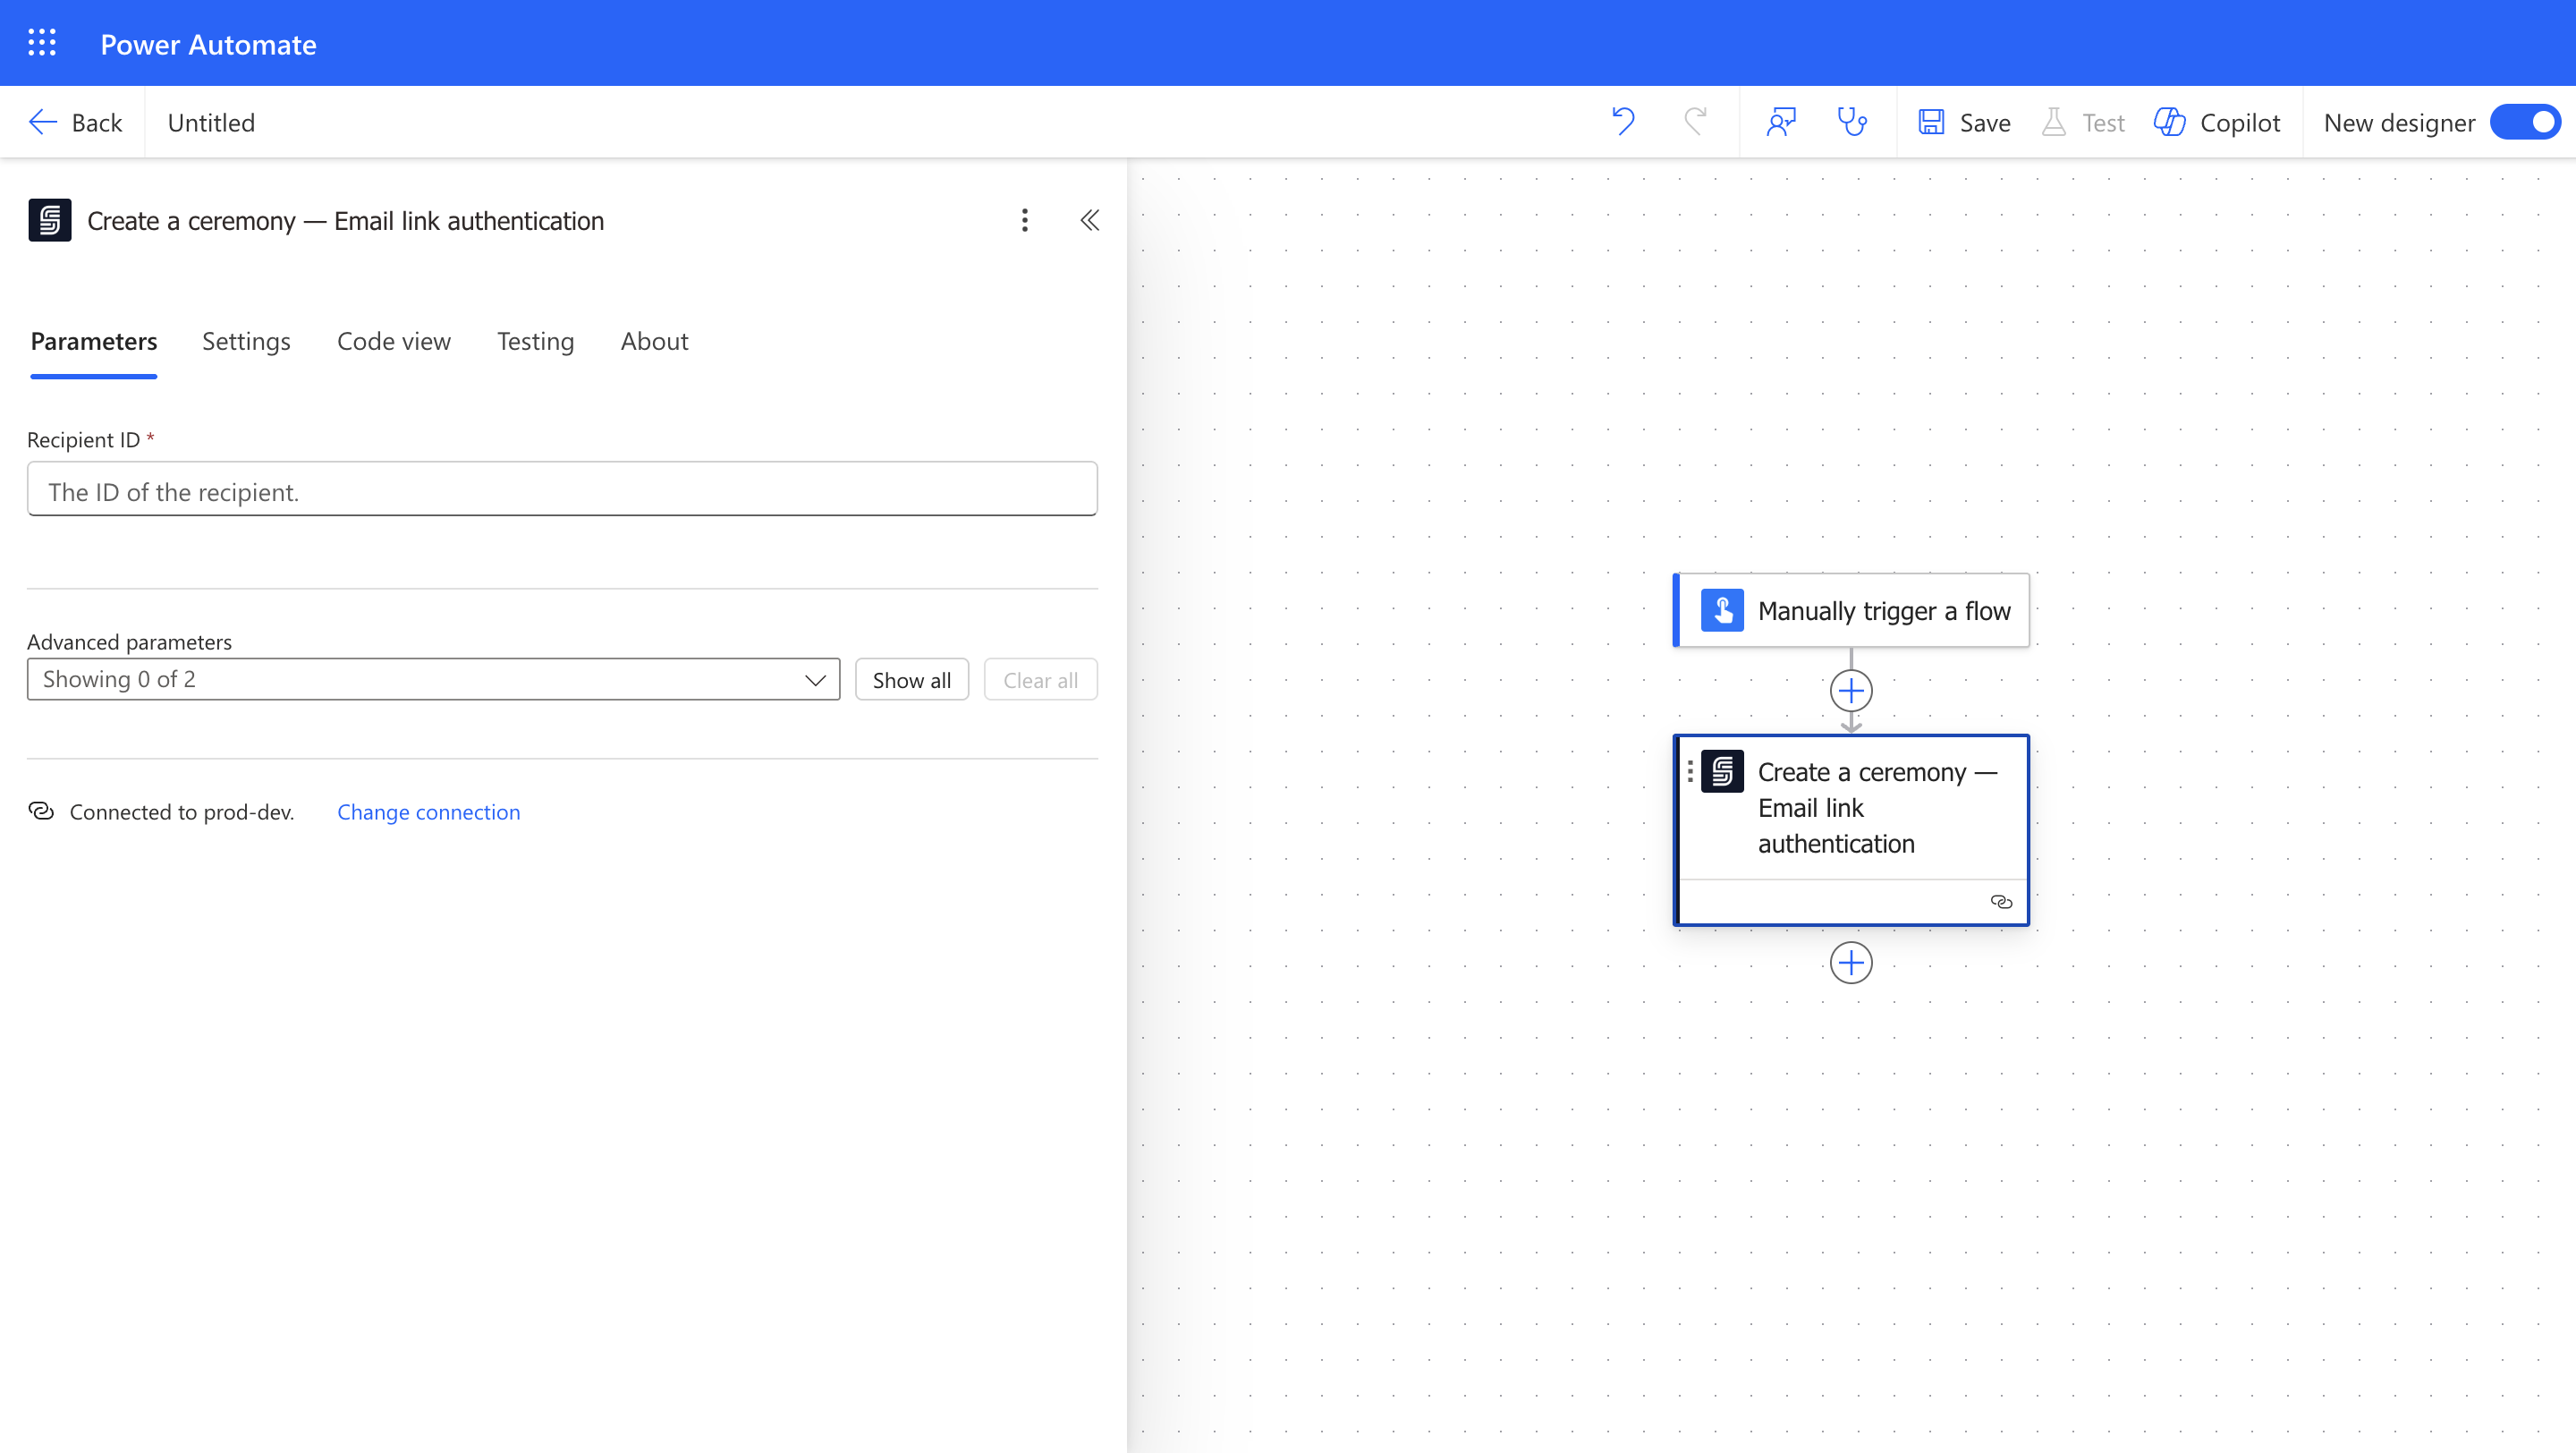This screenshot has width=2576, height=1453.
Task: Select the Manually trigger a flow card
Action: click(x=1852, y=610)
